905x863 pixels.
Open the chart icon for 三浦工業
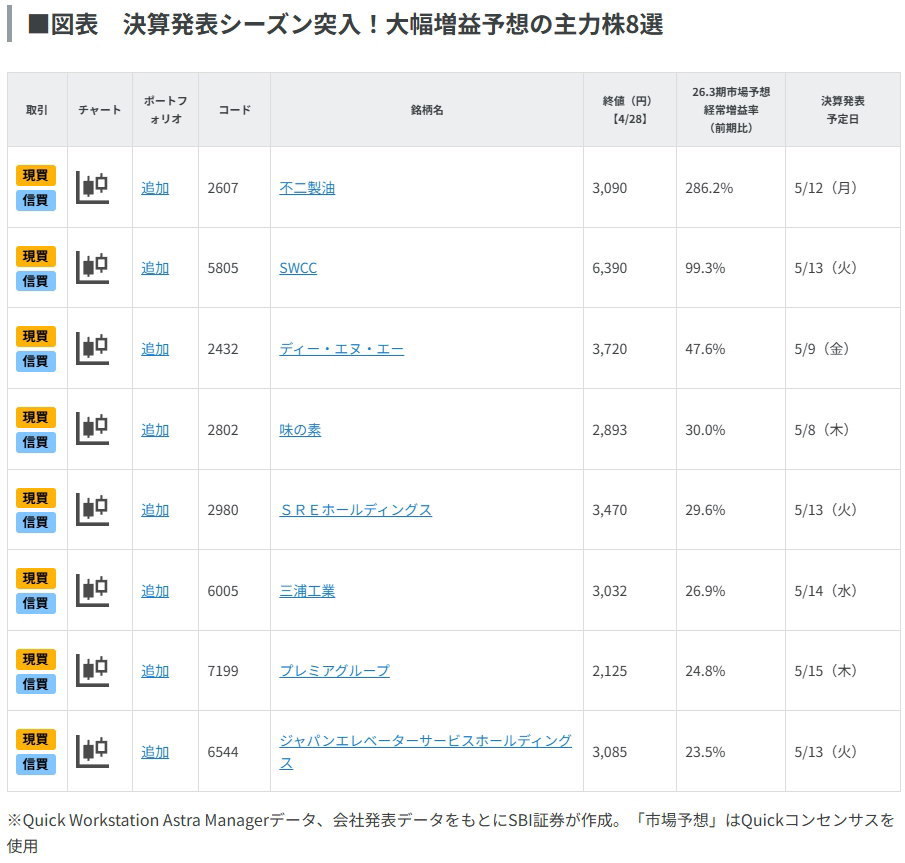pos(93,591)
